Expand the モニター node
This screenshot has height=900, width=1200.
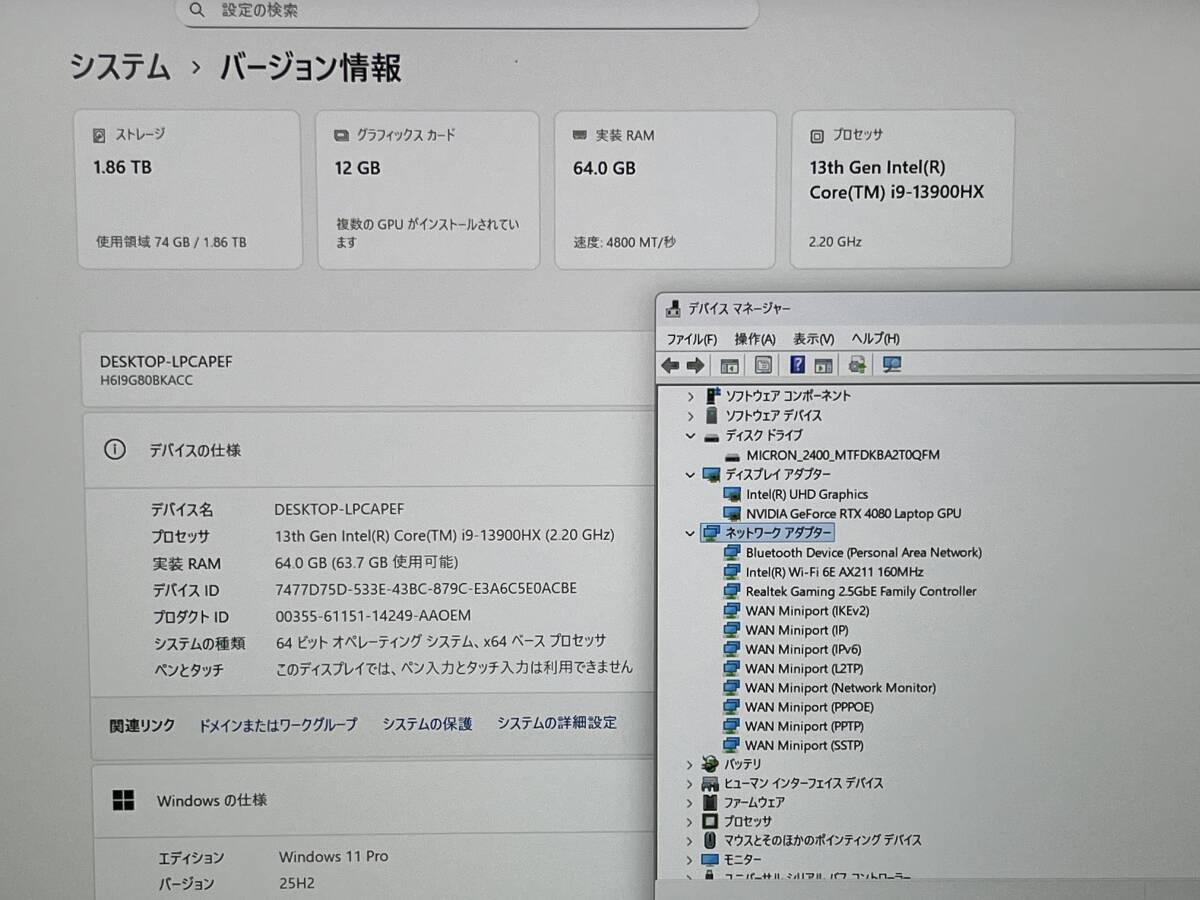[689, 860]
